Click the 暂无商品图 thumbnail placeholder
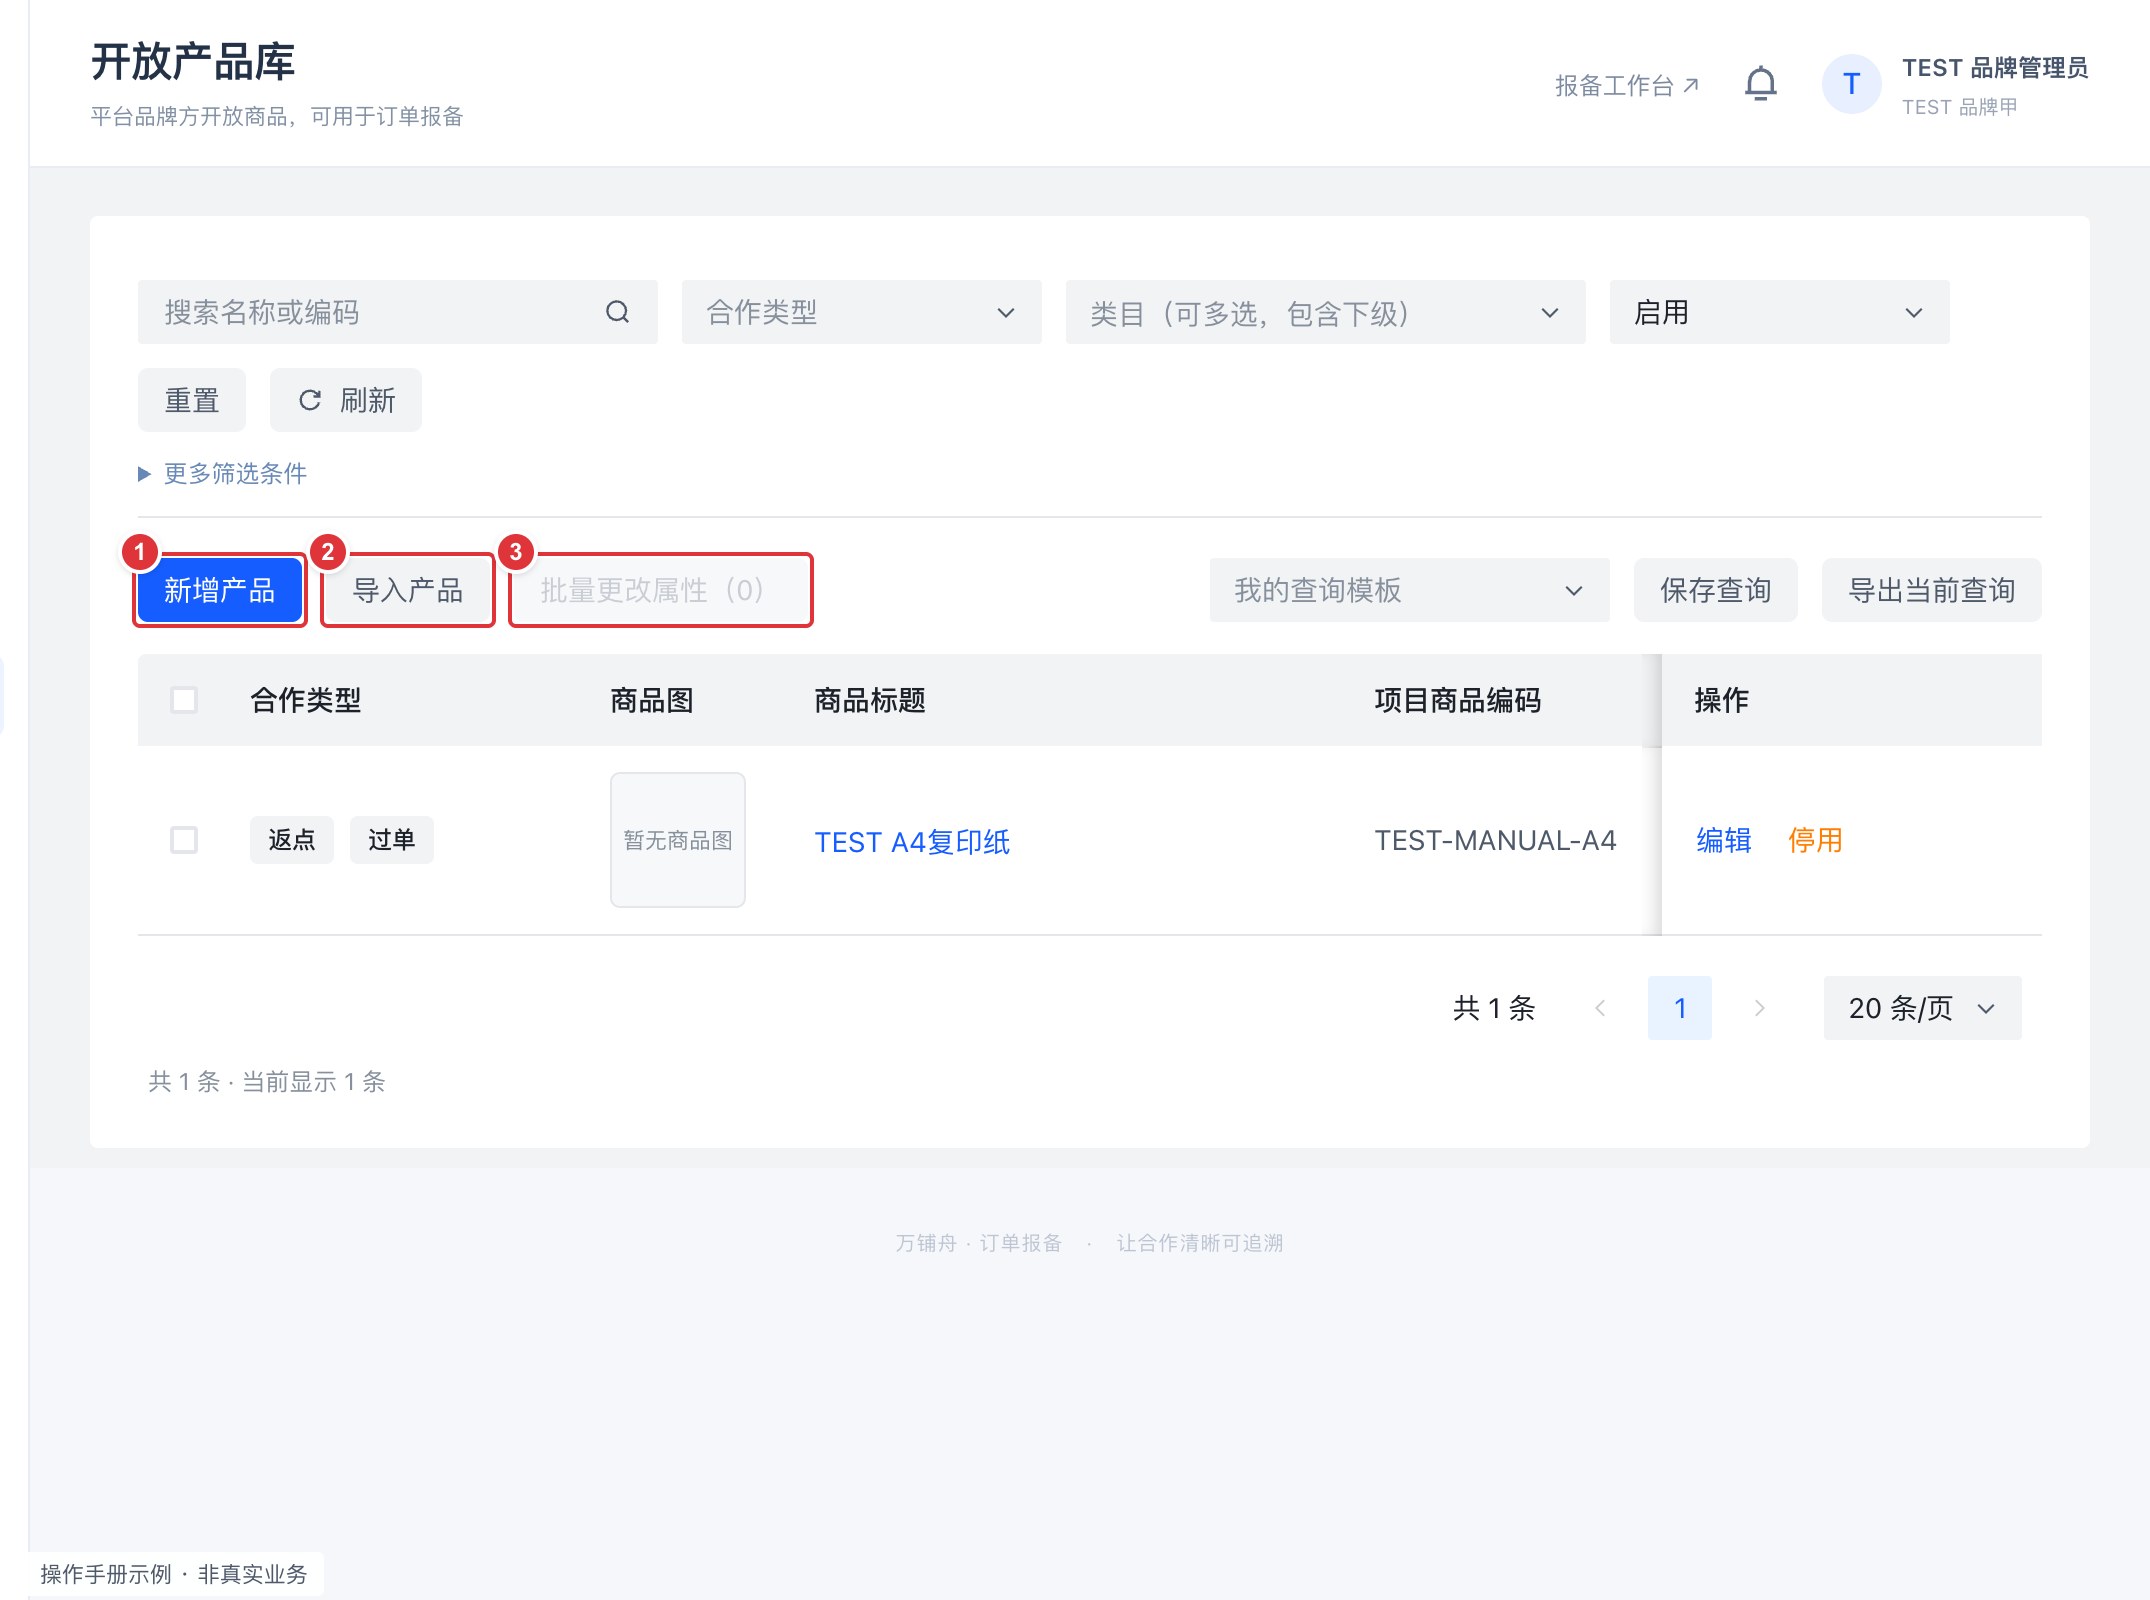The width and height of the screenshot is (2150, 1600). pyautogui.click(x=678, y=840)
